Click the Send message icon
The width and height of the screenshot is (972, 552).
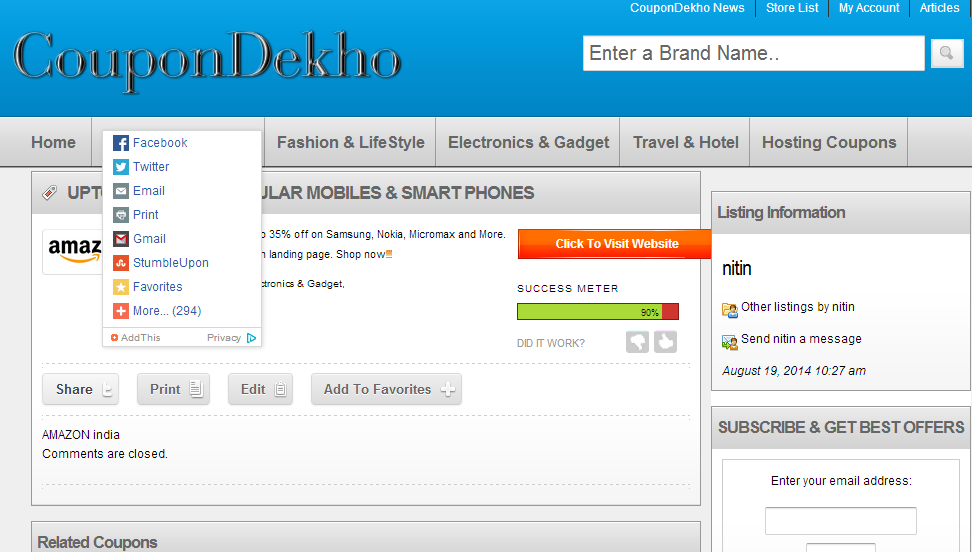tap(730, 342)
